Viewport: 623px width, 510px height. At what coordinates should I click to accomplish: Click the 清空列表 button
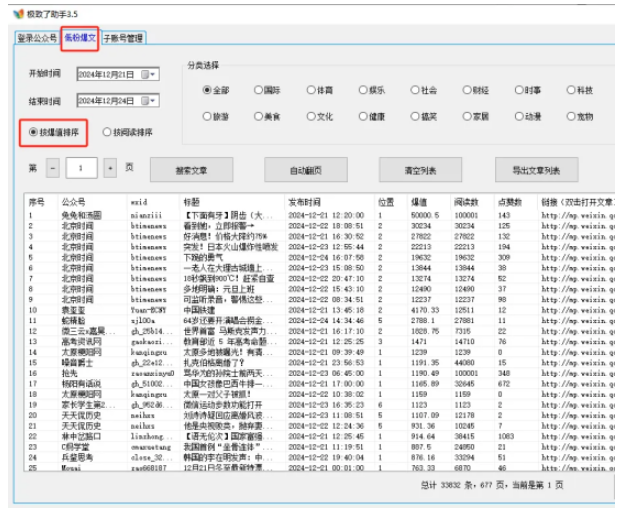(420, 170)
